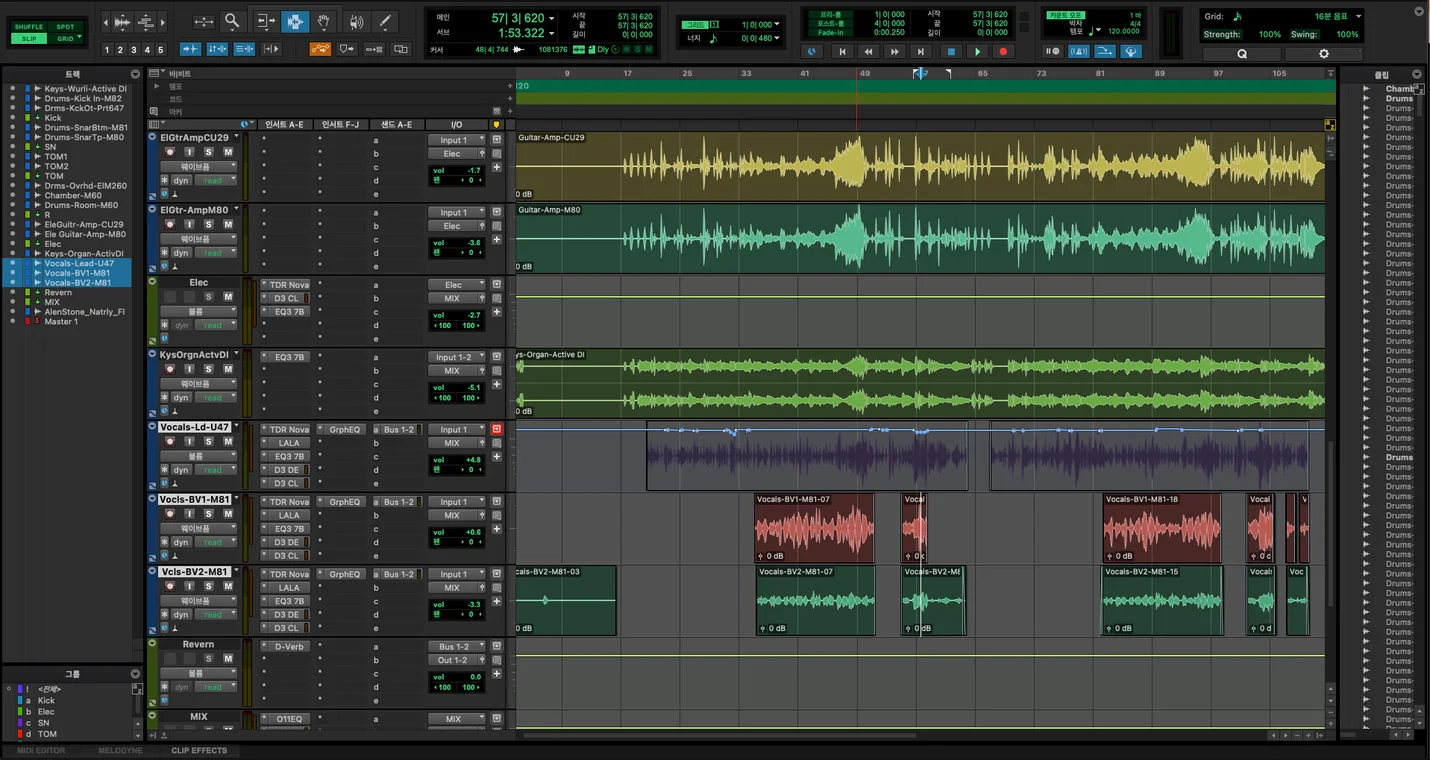Recall zoom preset 5
Screen dimensions: 1430x760
(x=160, y=50)
